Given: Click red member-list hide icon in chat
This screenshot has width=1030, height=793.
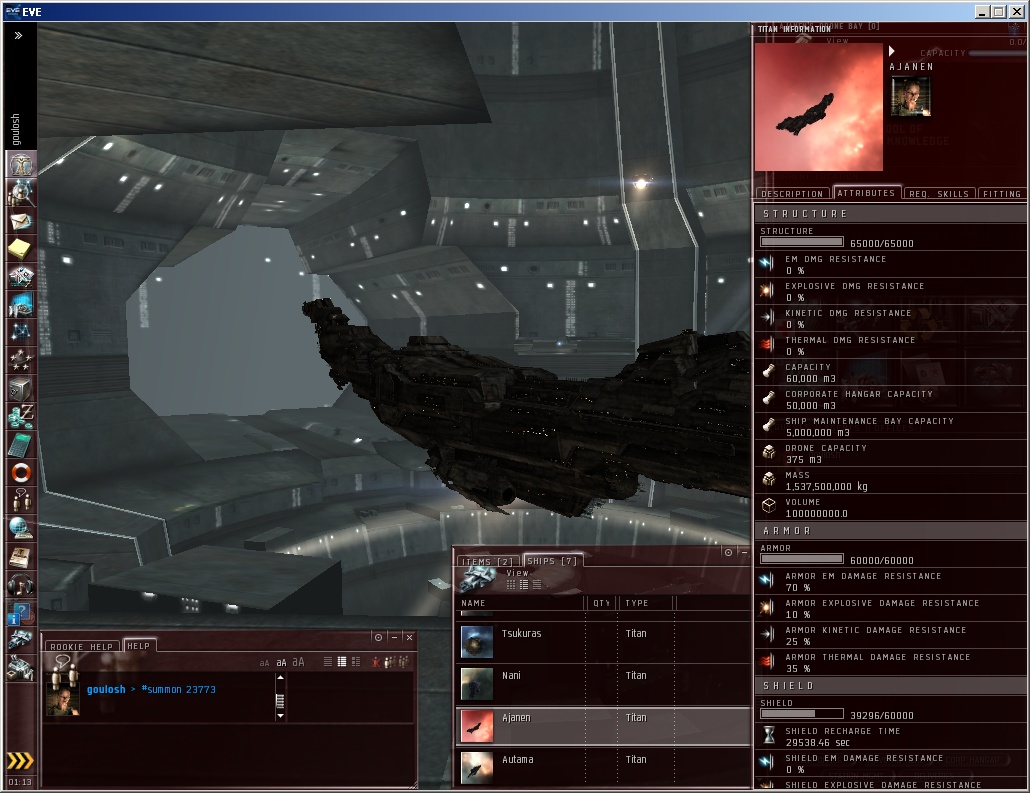Looking at the screenshot, I should point(376,662).
